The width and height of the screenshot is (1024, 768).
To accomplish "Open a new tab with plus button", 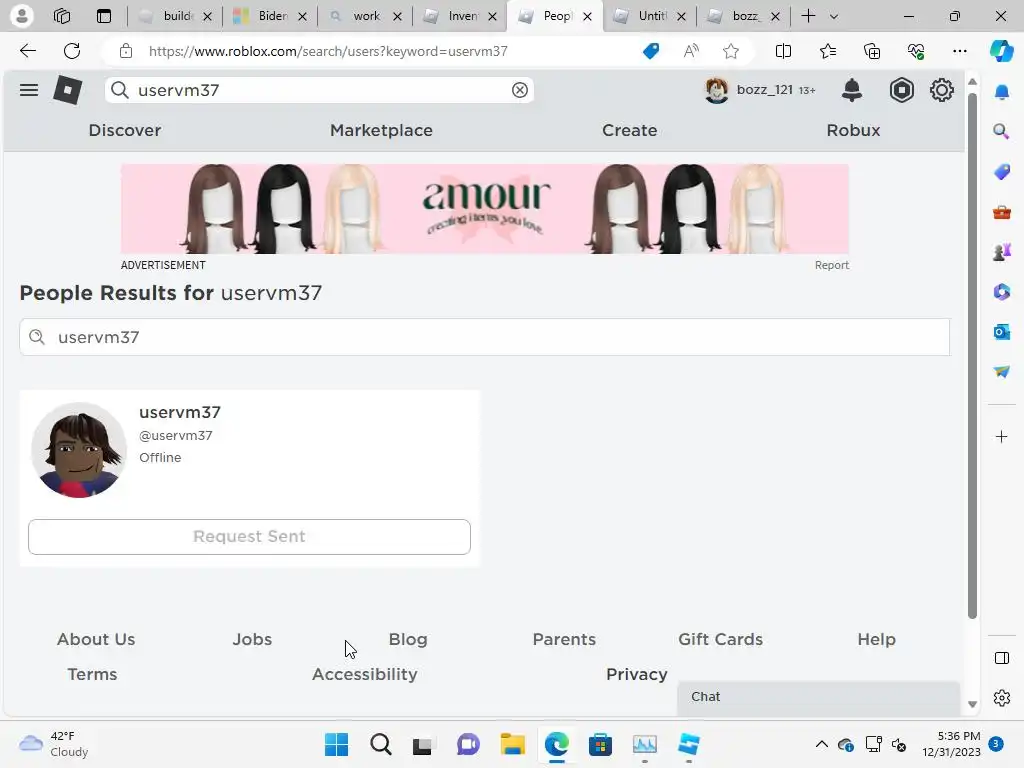I will 808,16.
